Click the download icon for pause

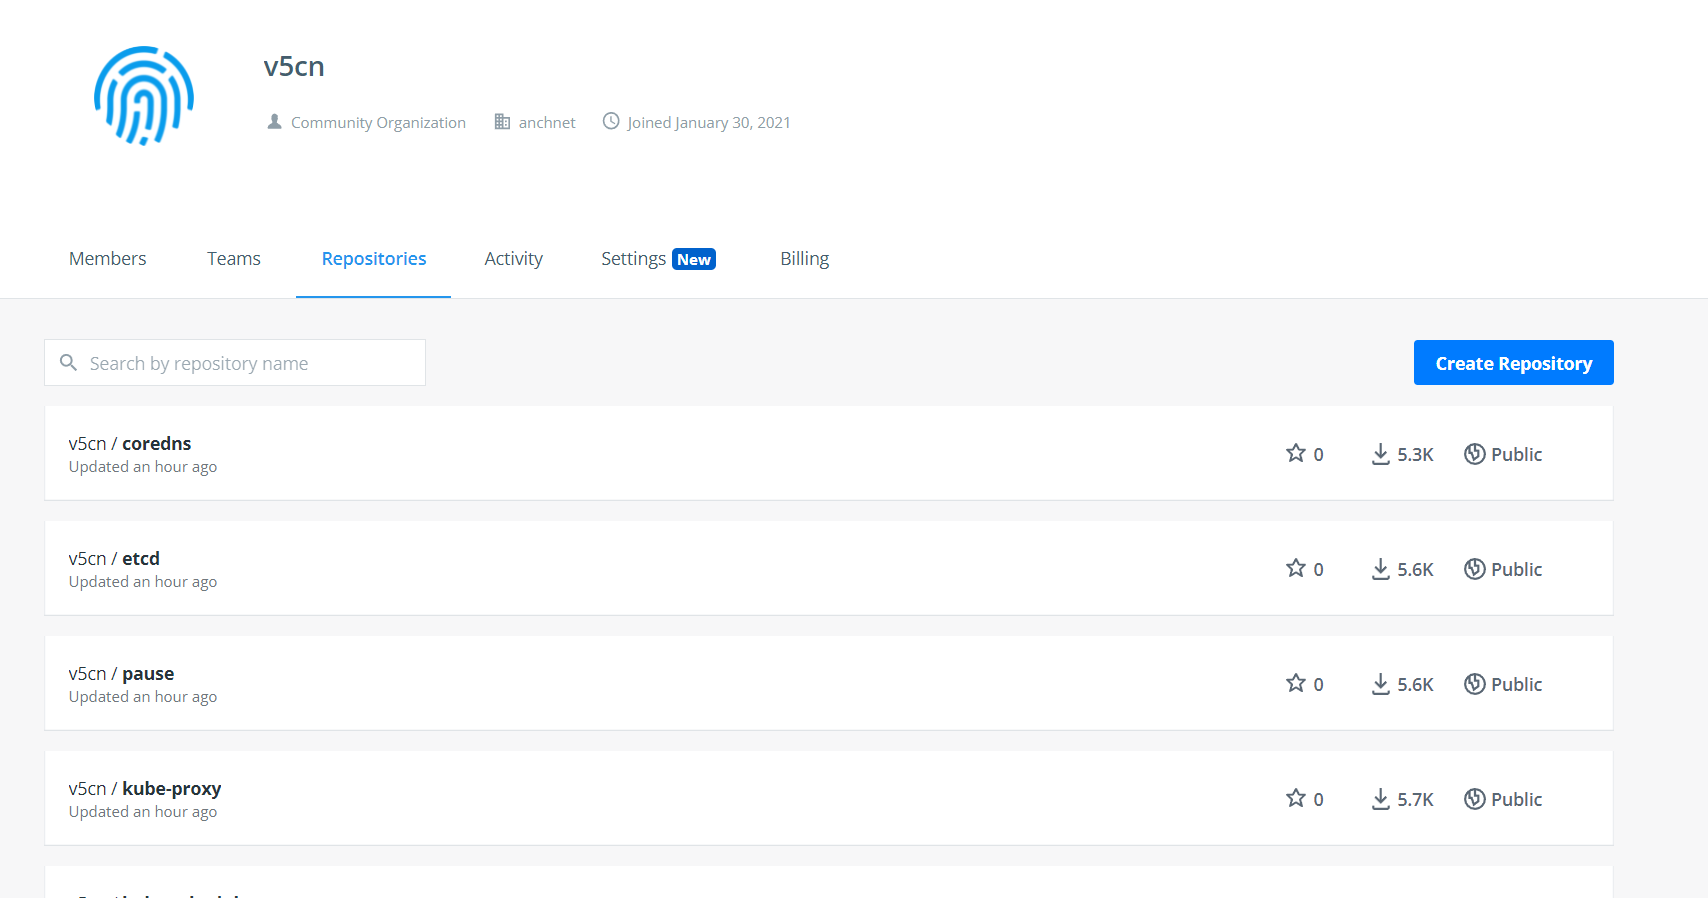click(x=1381, y=684)
